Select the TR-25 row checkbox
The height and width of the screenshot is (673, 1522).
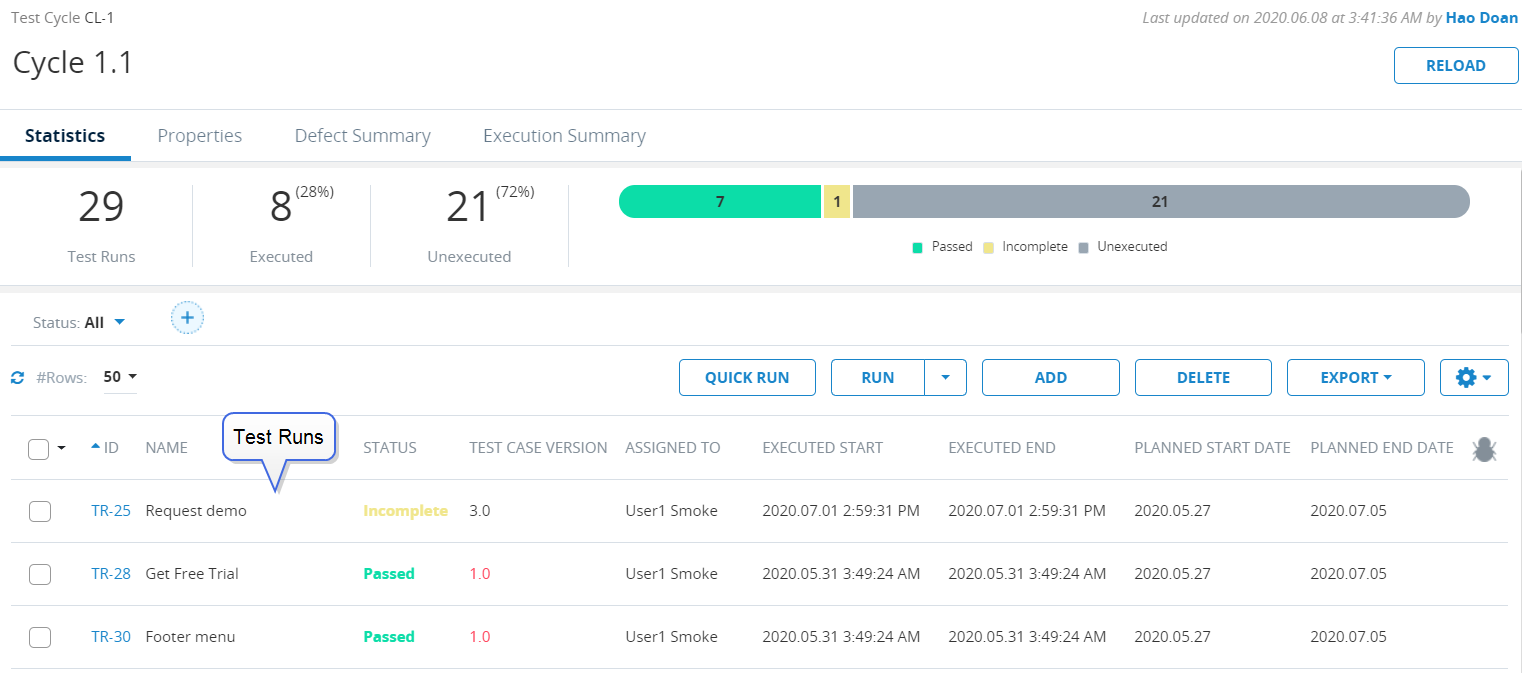(x=40, y=511)
